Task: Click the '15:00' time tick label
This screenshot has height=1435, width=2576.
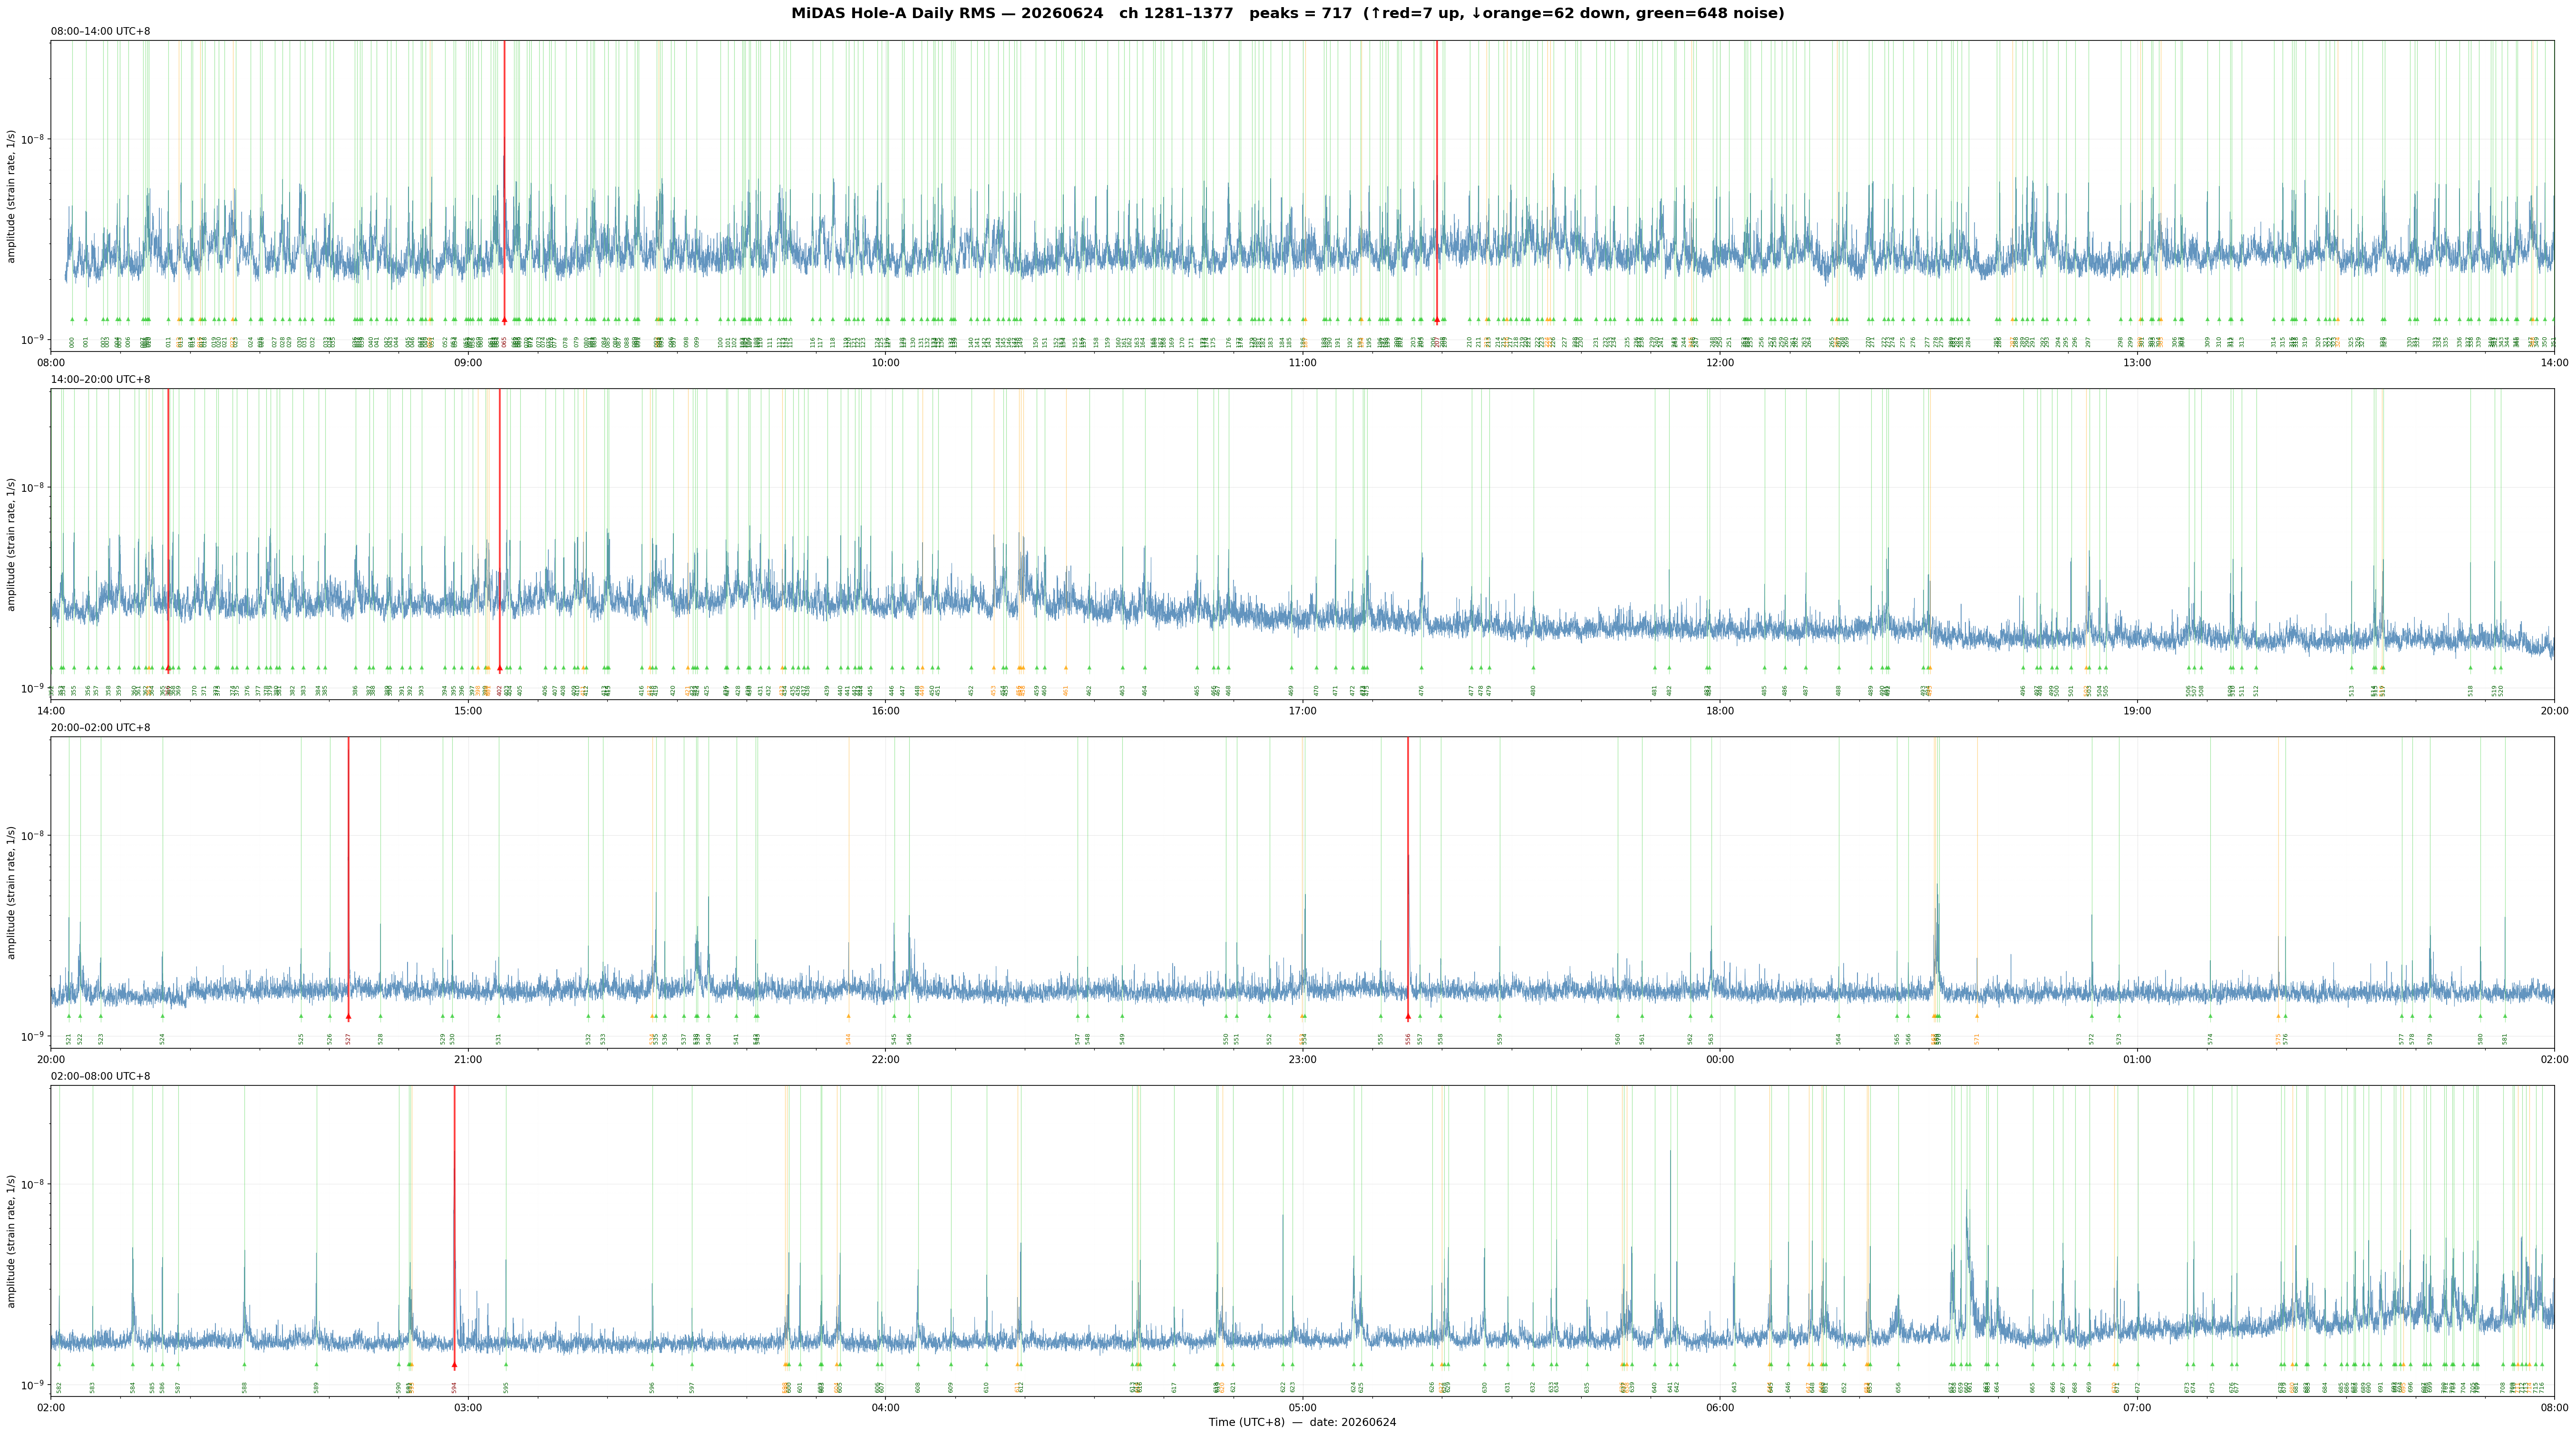Action: point(468,710)
